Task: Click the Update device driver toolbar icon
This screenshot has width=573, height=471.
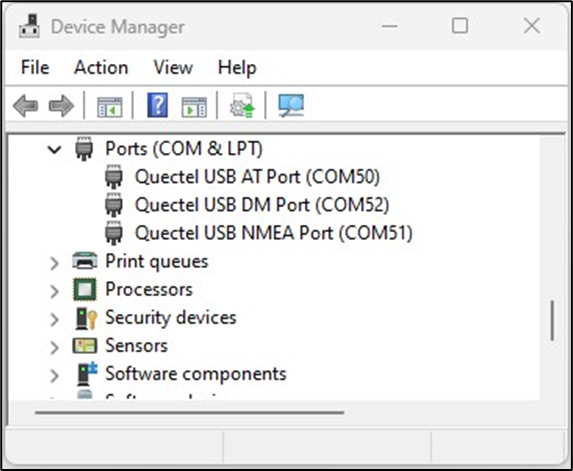Action: click(242, 105)
